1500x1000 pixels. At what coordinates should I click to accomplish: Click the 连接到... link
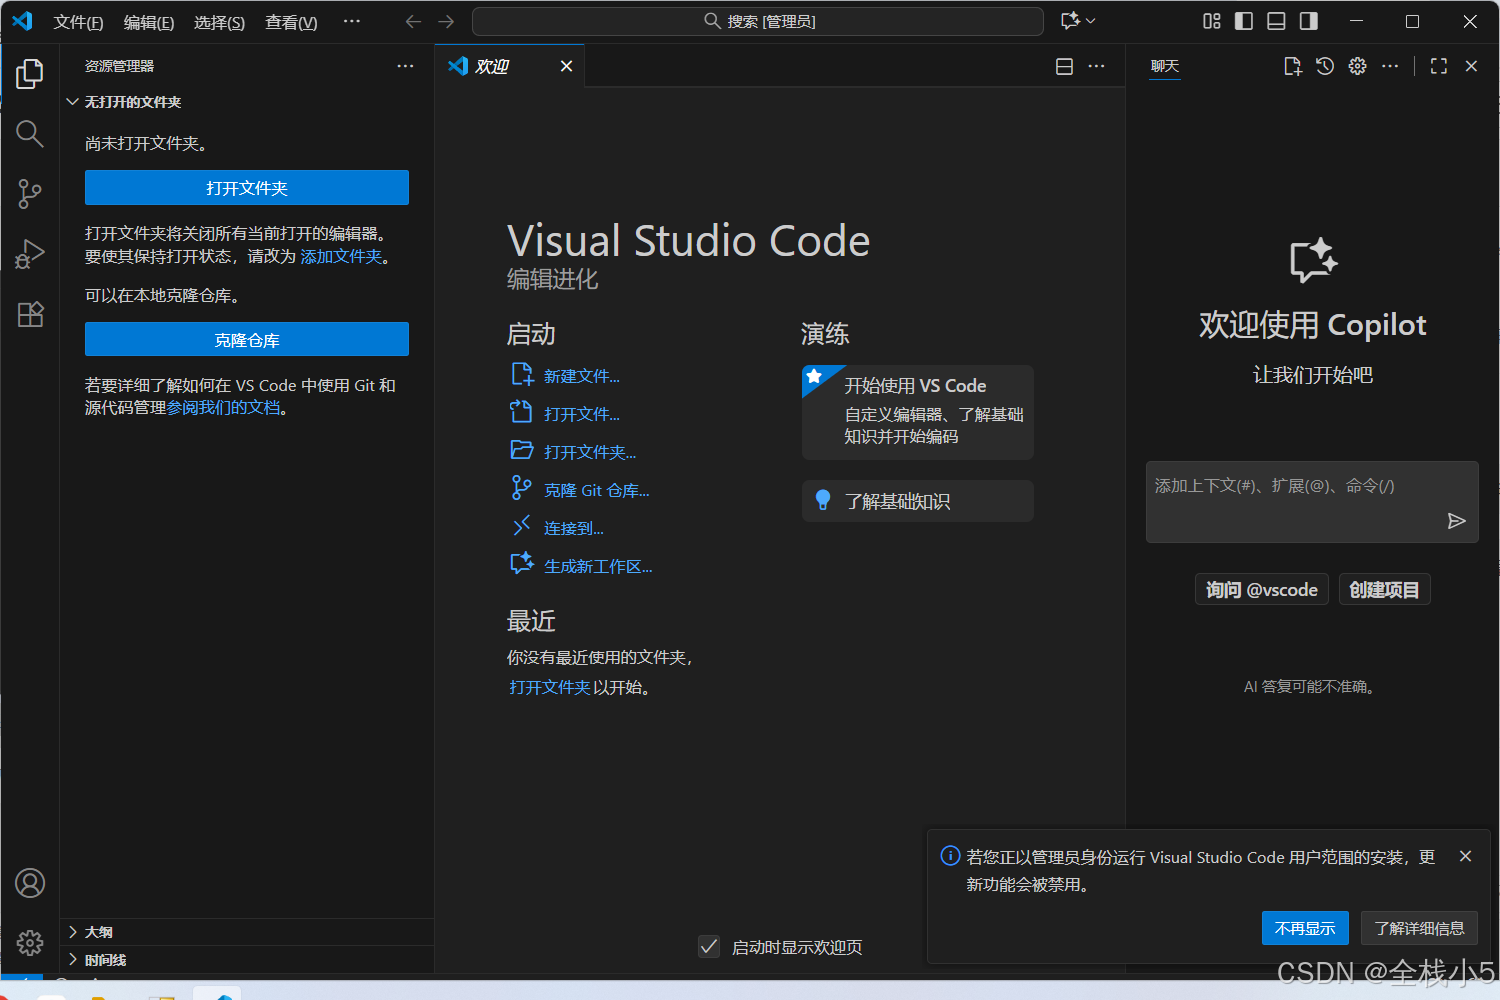[574, 528]
